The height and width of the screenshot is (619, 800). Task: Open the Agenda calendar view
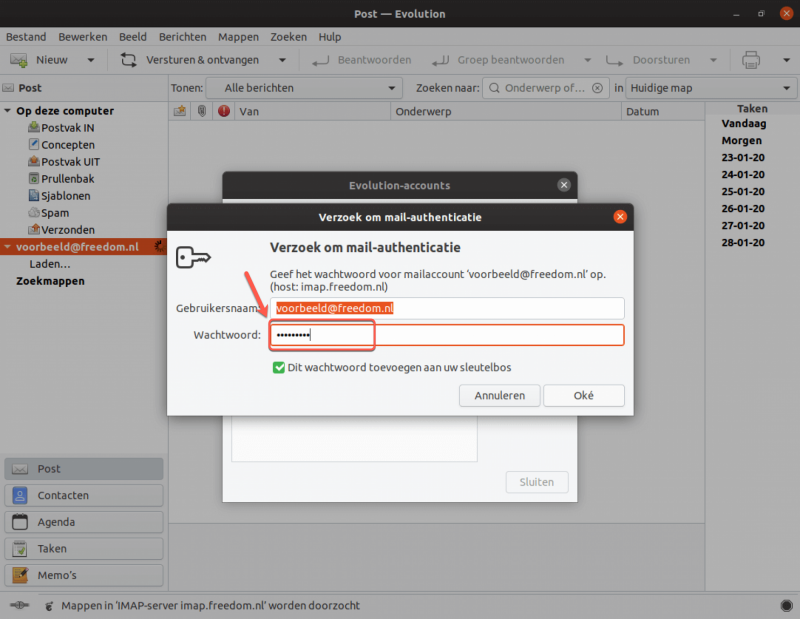pos(84,522)
